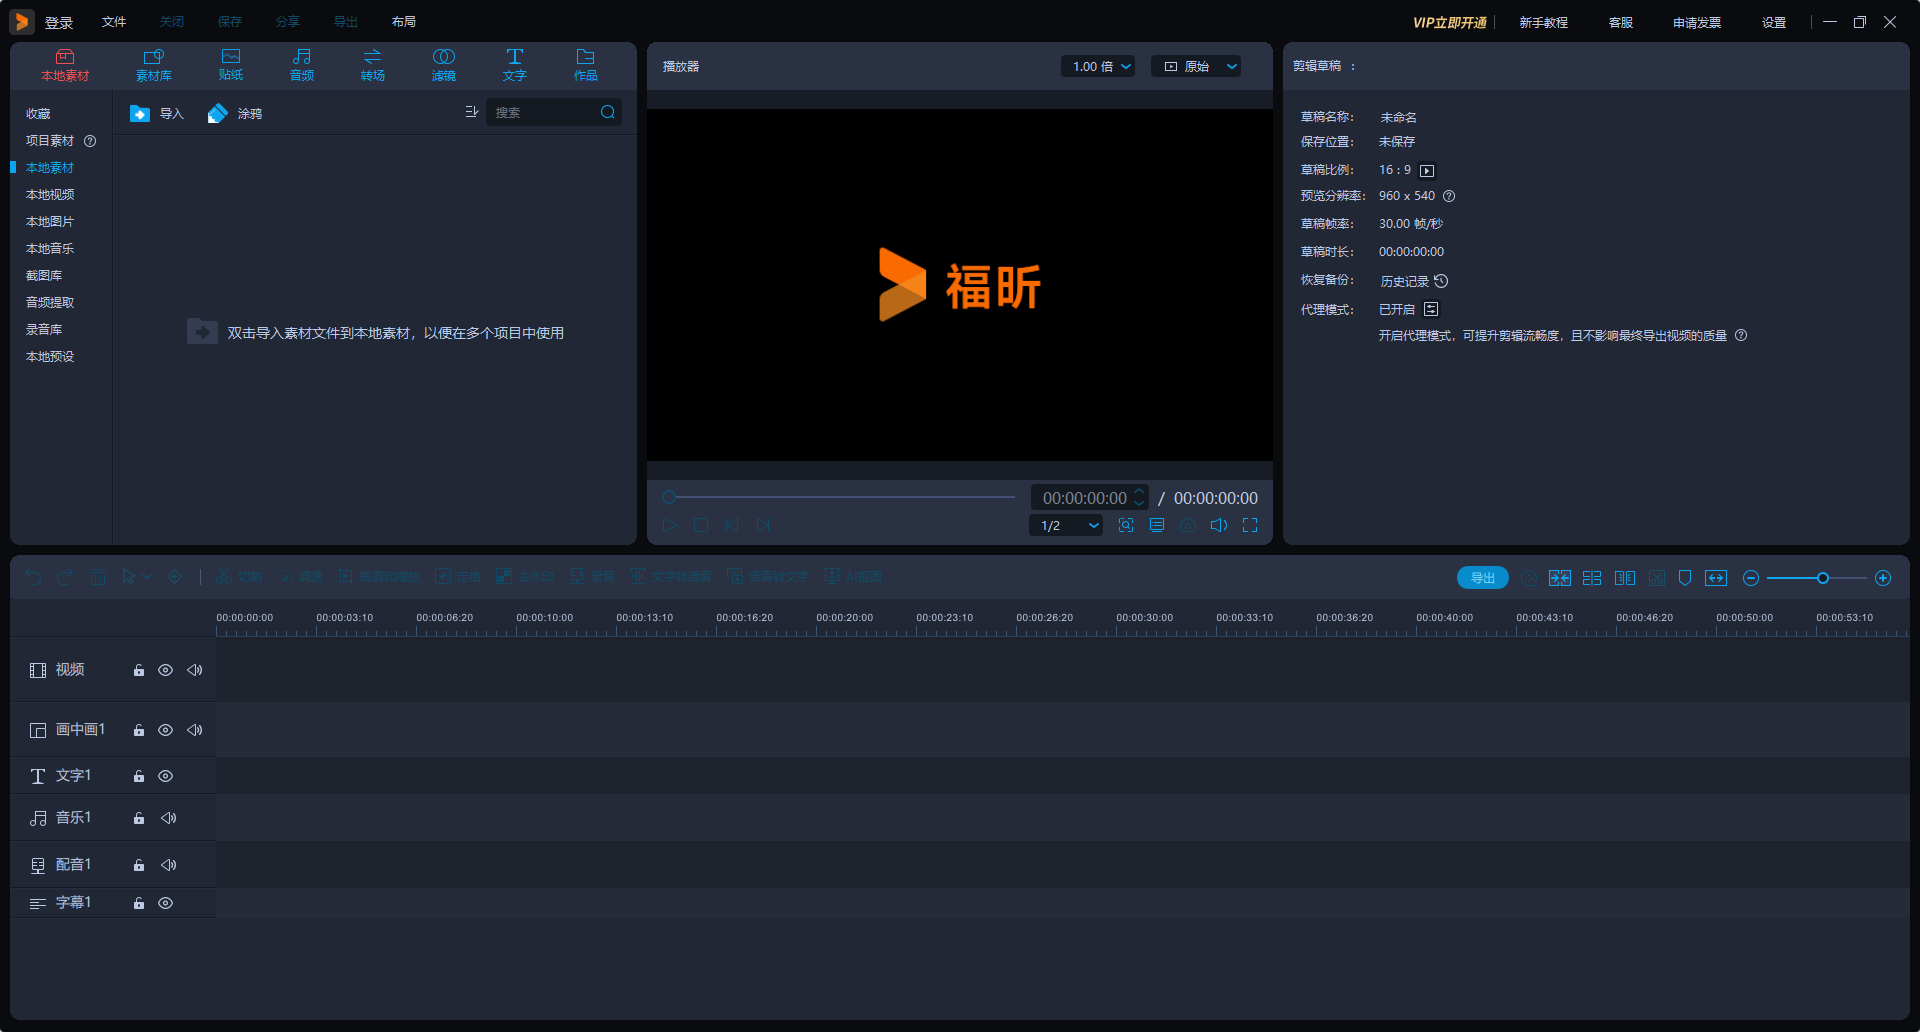Screen dimensions: 1920x1032
Task: Click the 草稿比例 16:9 ratio icon
Action: [1427, 171]
